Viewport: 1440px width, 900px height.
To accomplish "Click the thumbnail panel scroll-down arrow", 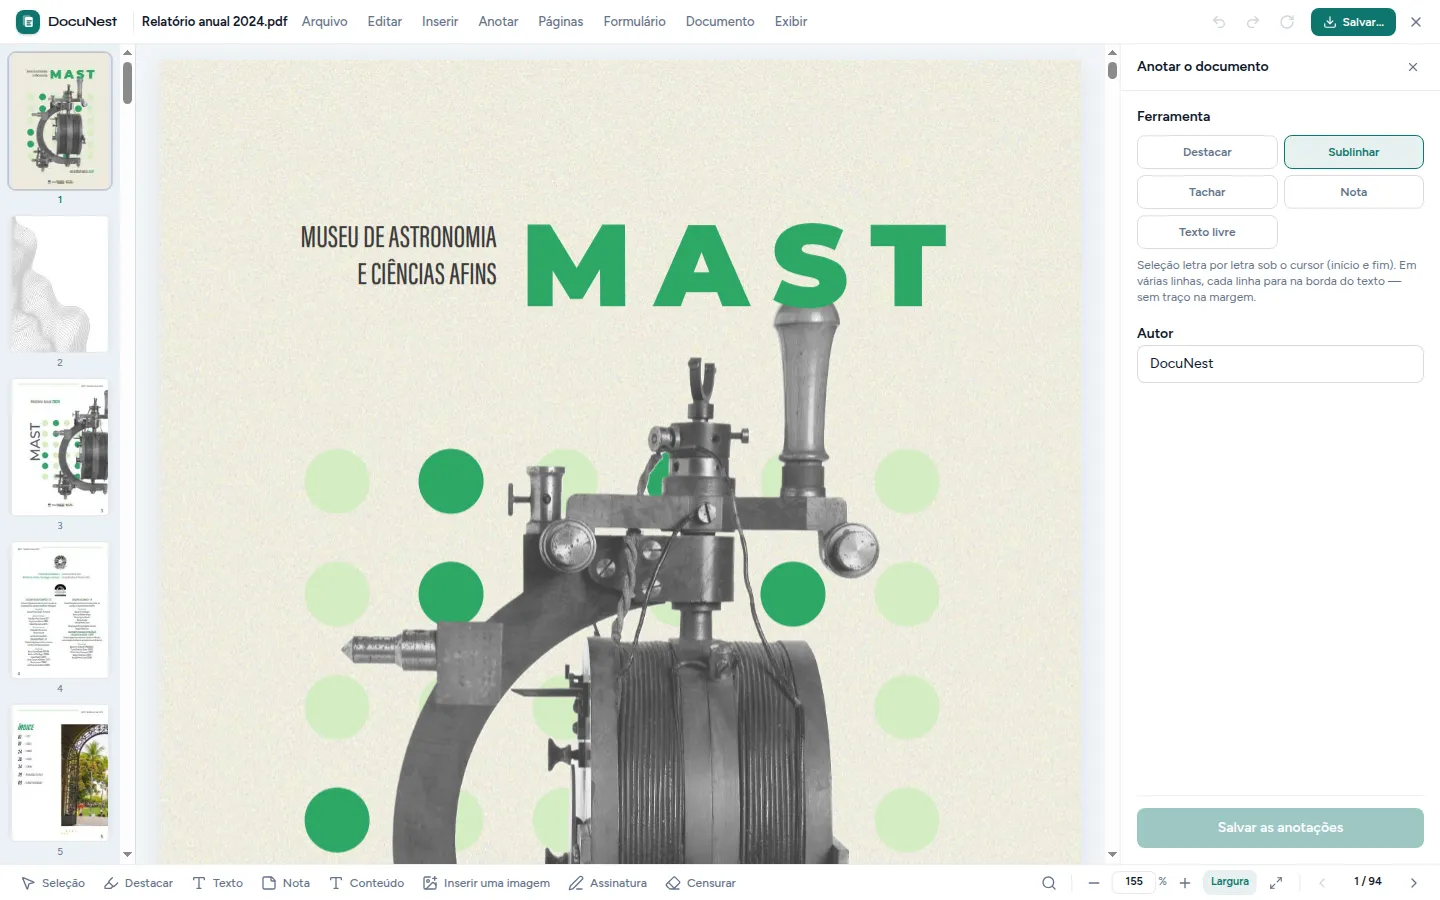I will (x=127, y=855).
